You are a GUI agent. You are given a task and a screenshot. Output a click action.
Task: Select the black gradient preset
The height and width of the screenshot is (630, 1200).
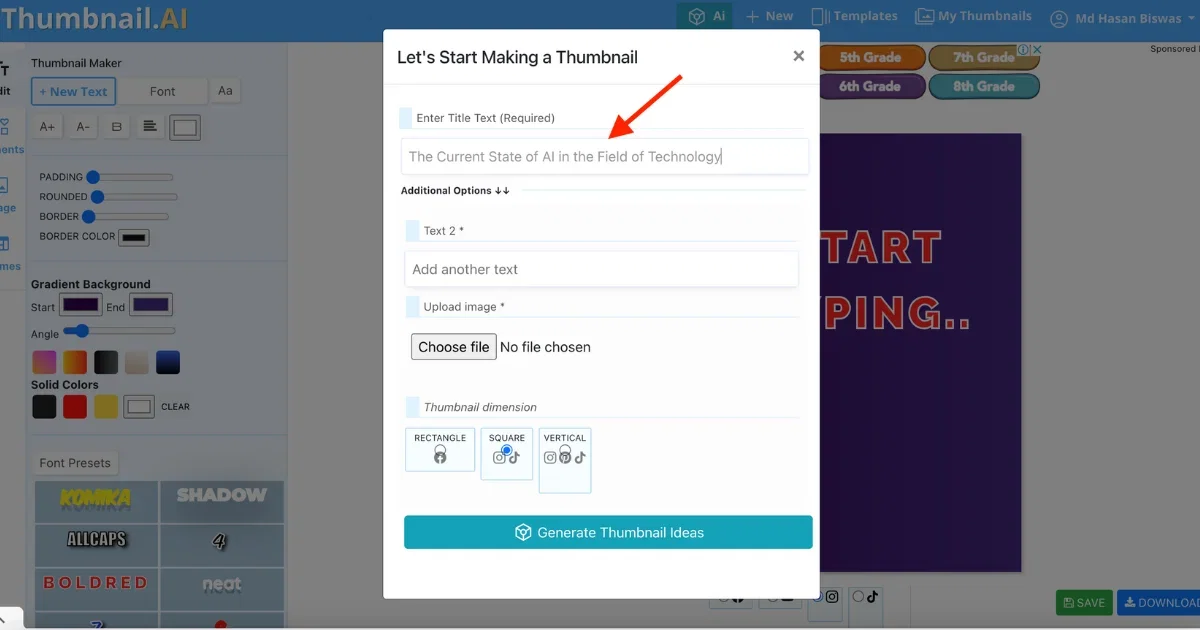point(106,362)
